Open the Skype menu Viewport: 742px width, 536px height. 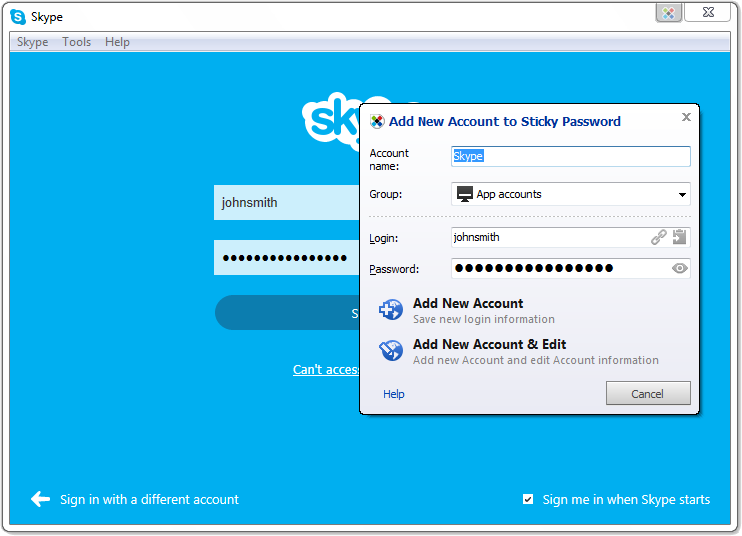(x=33, y=42)
